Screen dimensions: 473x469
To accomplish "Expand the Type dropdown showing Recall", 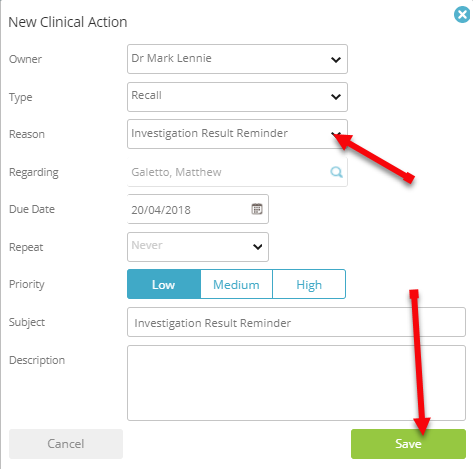I will [237, 97].
